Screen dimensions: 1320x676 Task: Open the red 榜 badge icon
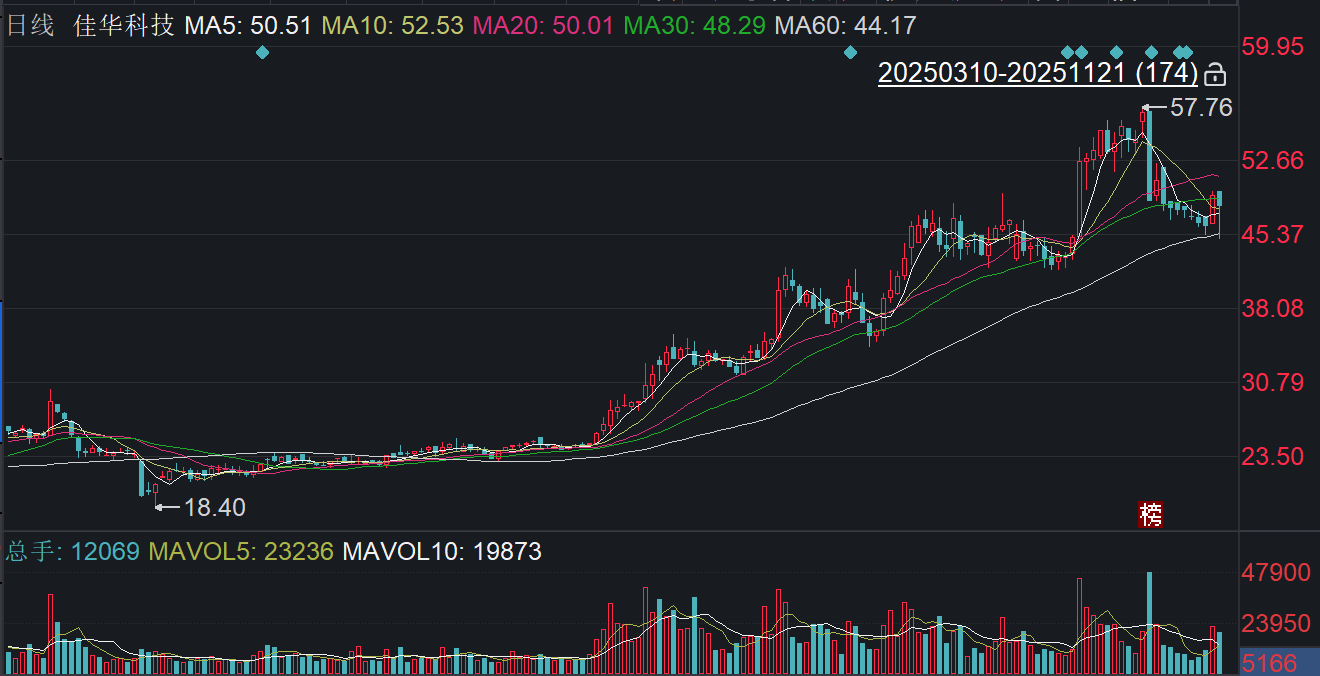pos(1151,515)
